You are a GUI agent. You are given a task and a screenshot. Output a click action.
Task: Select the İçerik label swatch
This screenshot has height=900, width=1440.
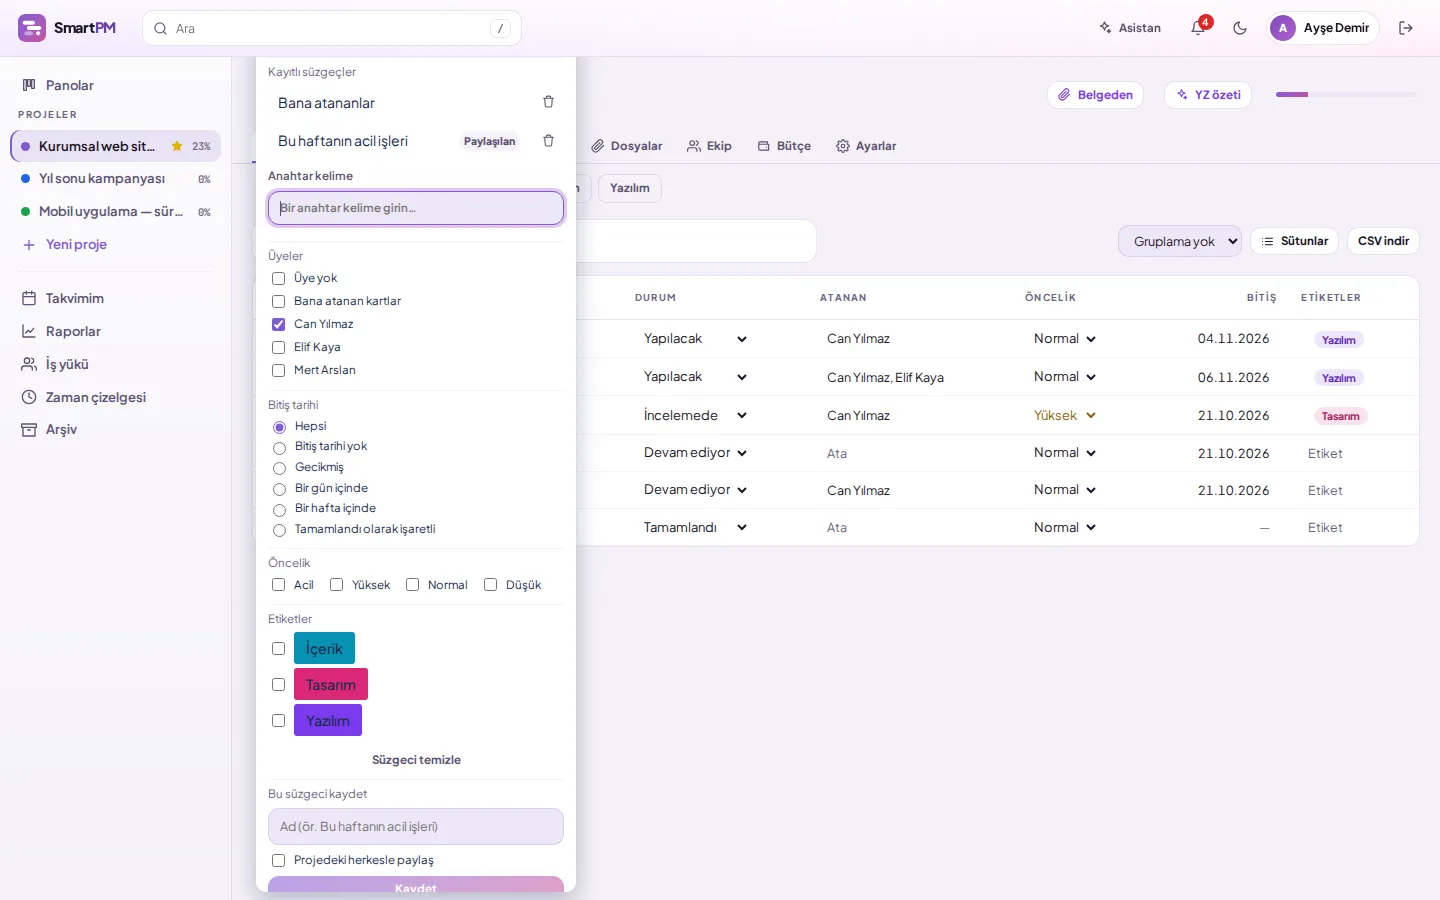pyautogui.click(x=324, y=648)
